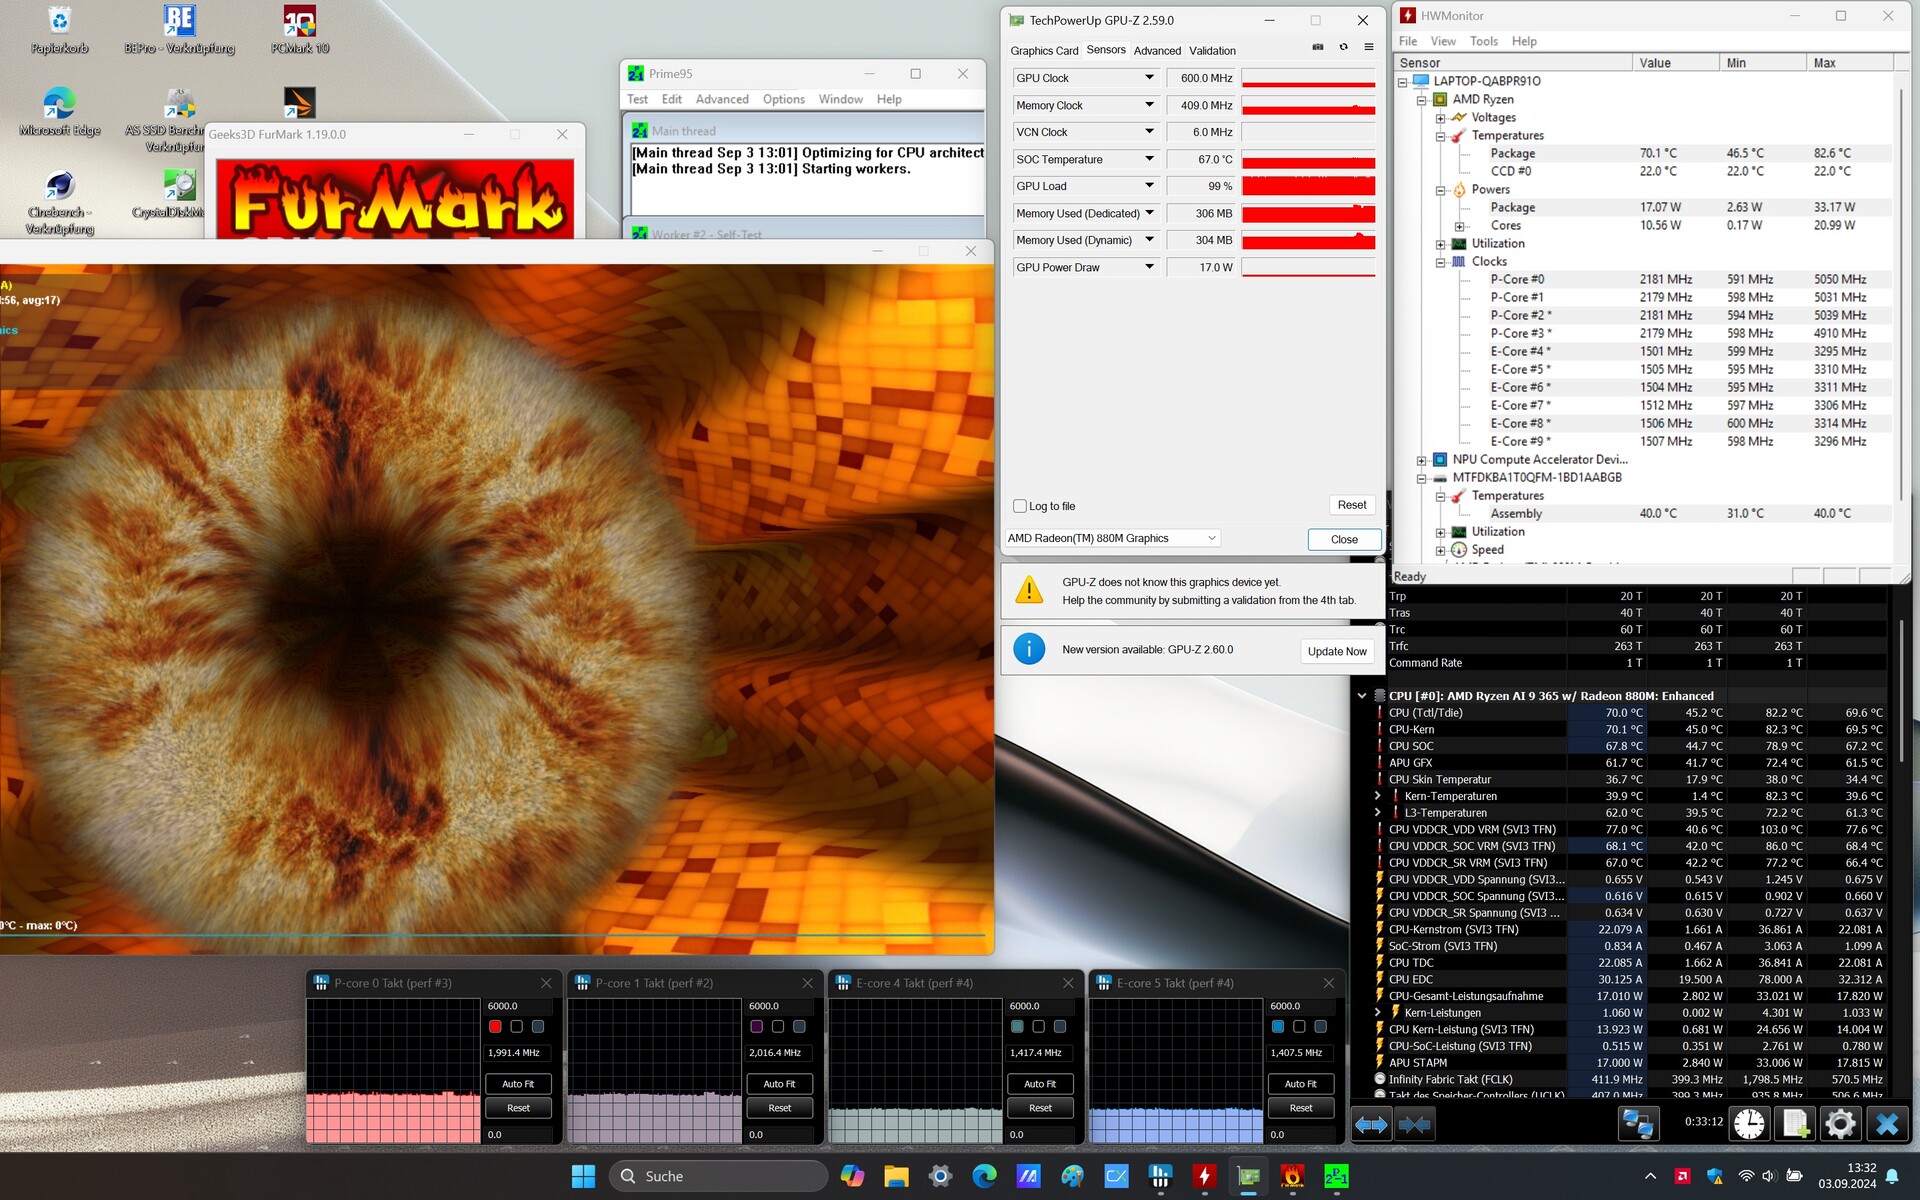
Task: Click GPU-Z refresh sensors icon
Action: tap(1343, 47)
